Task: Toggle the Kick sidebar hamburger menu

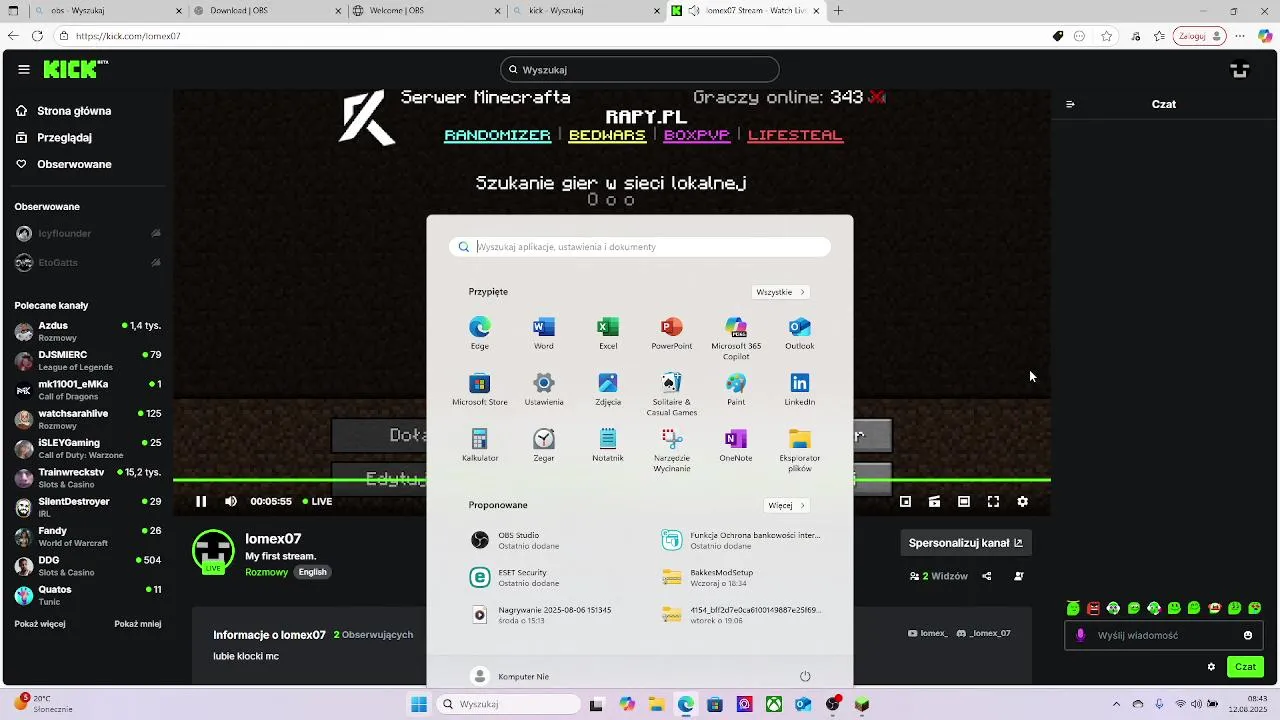Action: (24, 69)
